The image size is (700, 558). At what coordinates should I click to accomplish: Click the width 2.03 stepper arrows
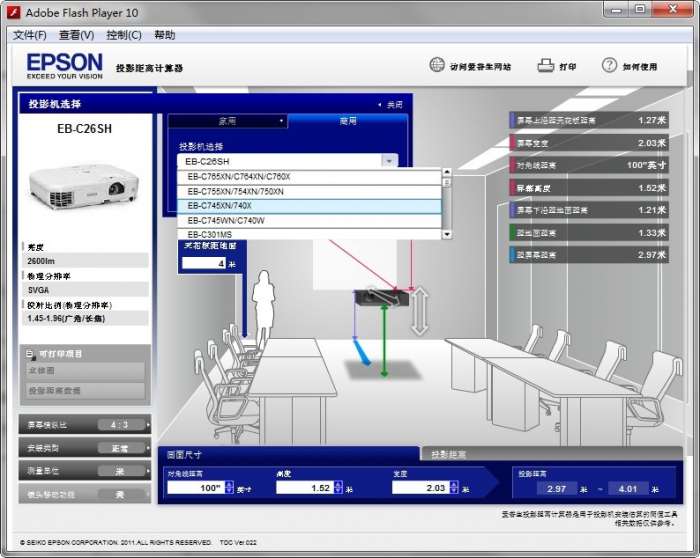point(454,487)
